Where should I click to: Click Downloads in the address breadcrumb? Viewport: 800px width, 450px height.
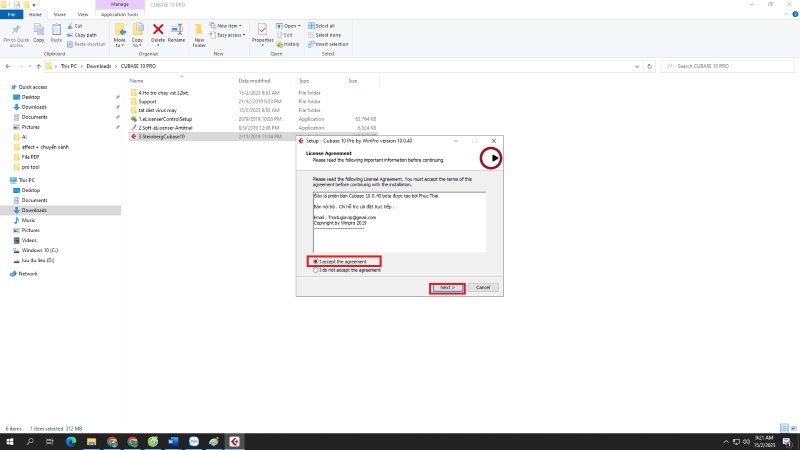point(98,66)
